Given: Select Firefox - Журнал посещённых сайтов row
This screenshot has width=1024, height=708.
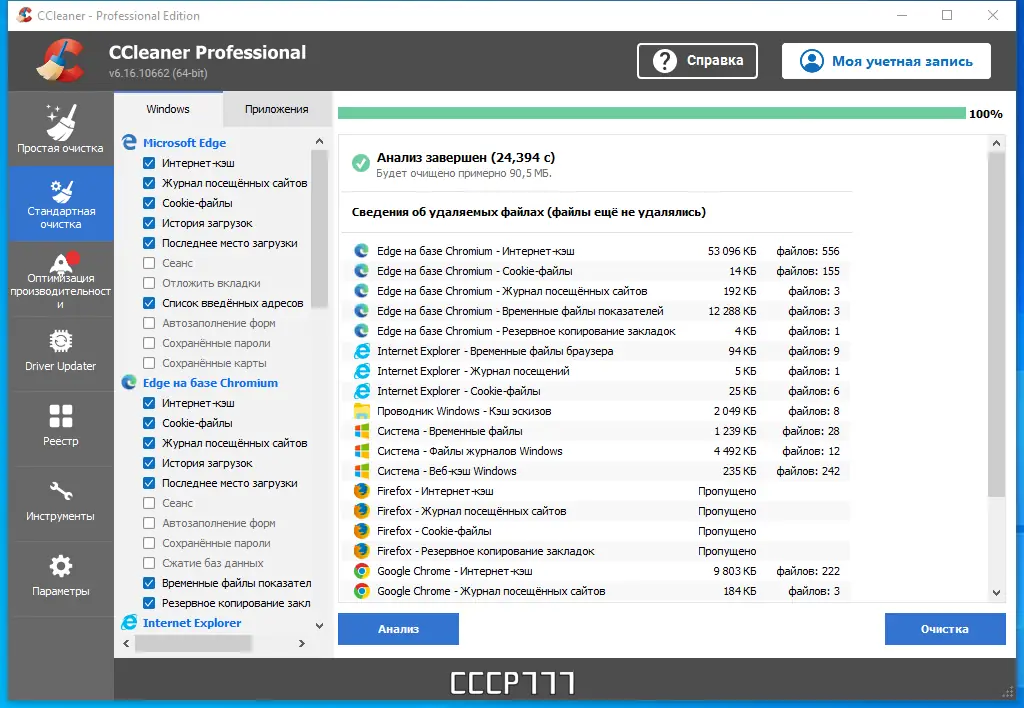Looking at the screenshot, I should (x=596, y=511).
